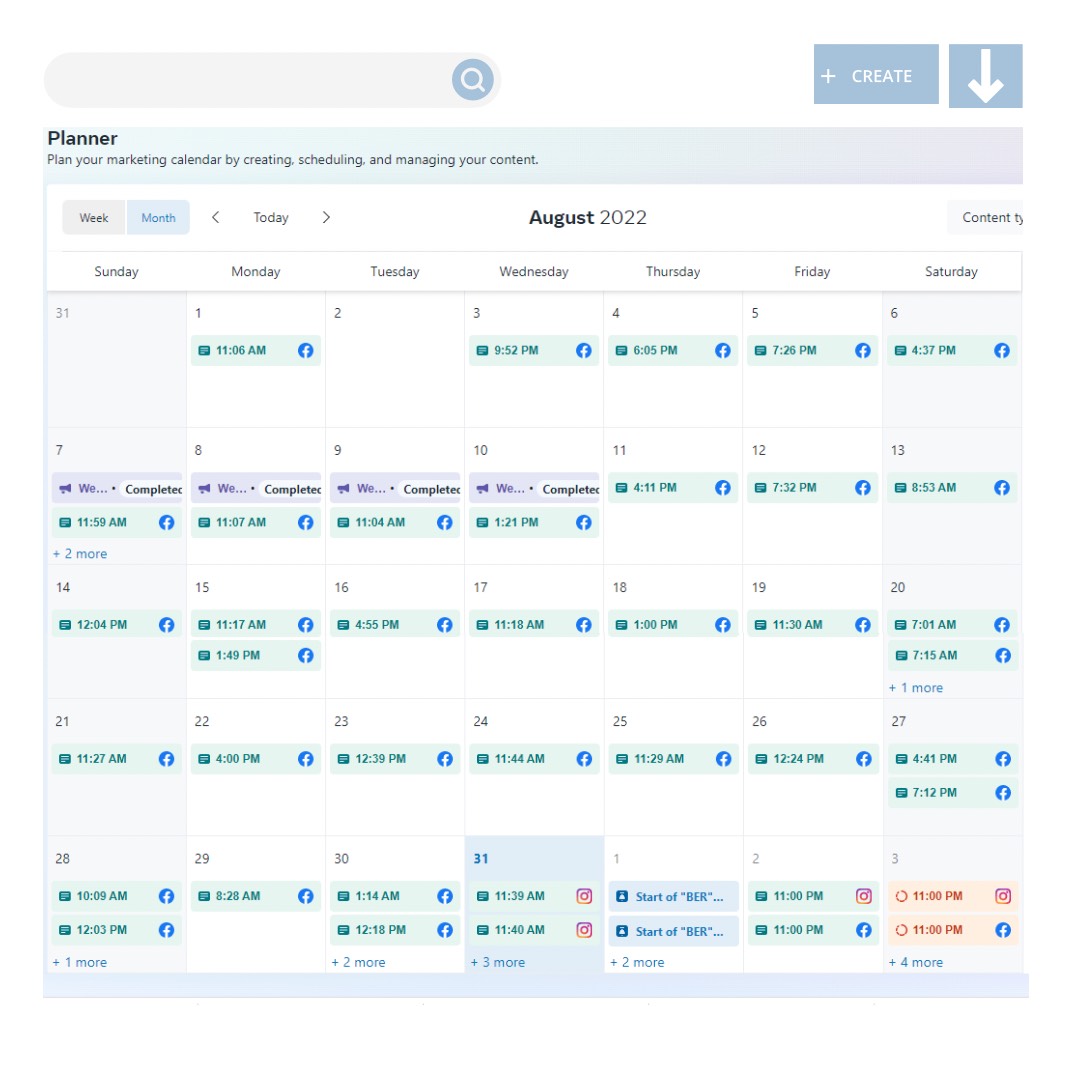Open the 4:55 PM post on August 16

395,625
